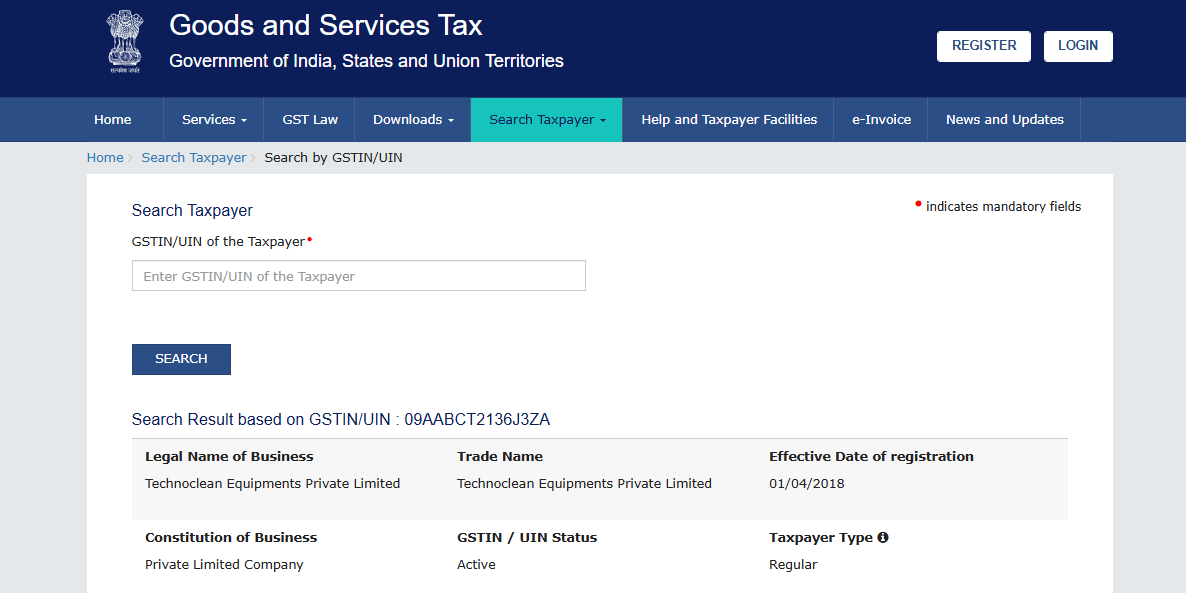
Task: Click the REGISTER button
Action: (x=983, y=46)
